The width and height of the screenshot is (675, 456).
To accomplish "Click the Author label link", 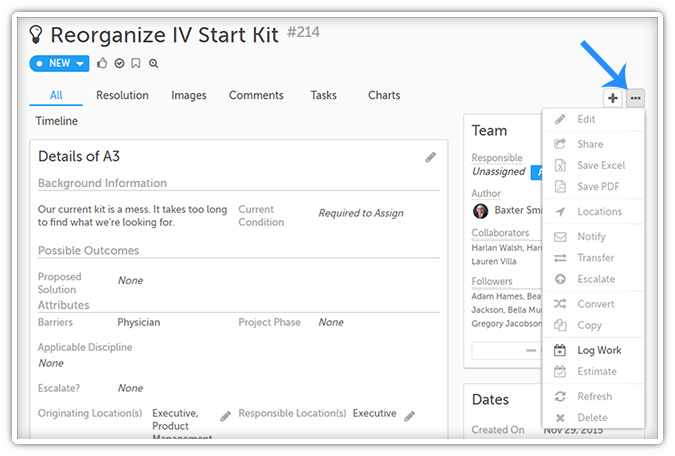I will (x=486, y=194).
